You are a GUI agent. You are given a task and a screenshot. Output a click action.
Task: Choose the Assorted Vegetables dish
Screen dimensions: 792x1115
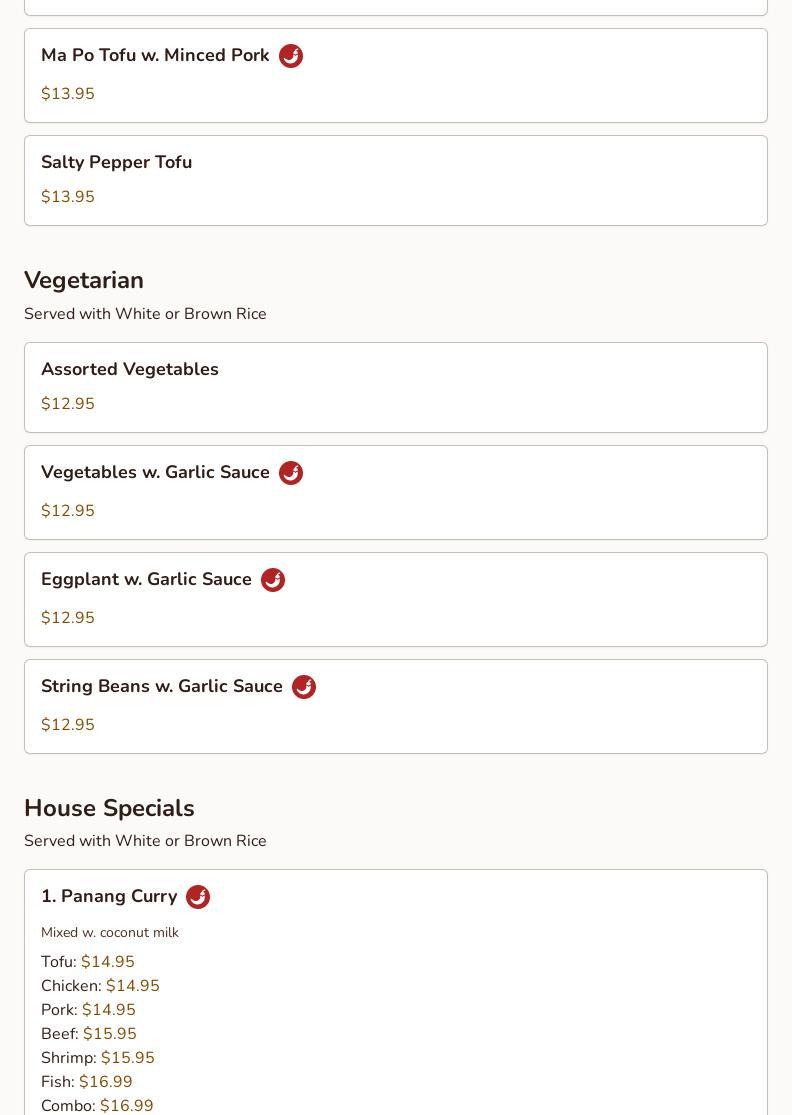coord(396,388)
